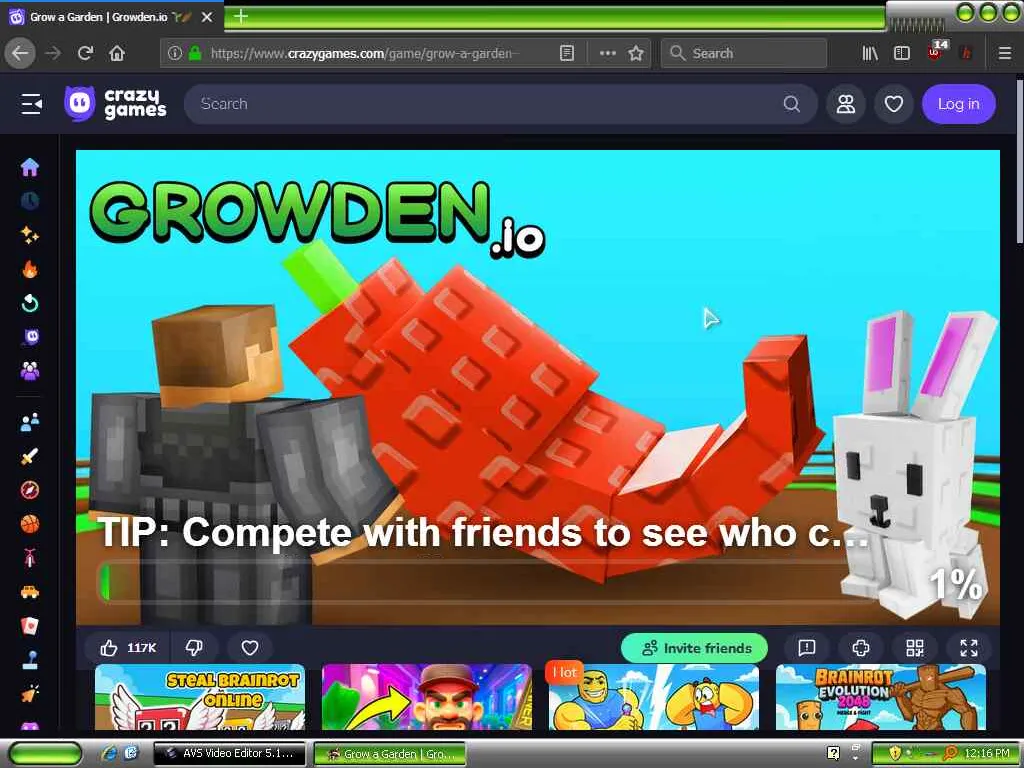1024x768 pixels.
Task: Collapse the CrazyGames sidebar menu icon
Action: click(x=31, y=104)
